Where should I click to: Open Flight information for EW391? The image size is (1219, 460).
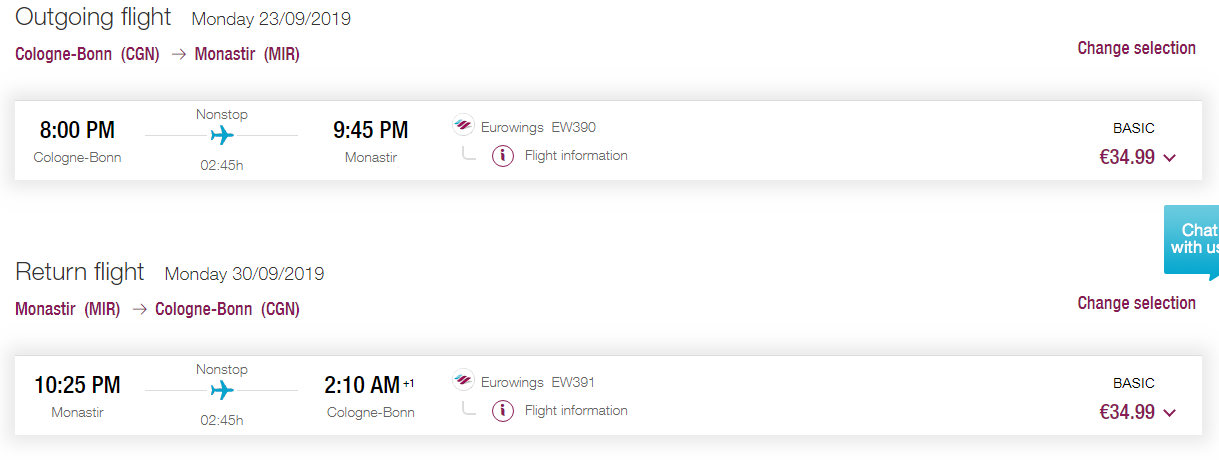(x=576, y=411)
